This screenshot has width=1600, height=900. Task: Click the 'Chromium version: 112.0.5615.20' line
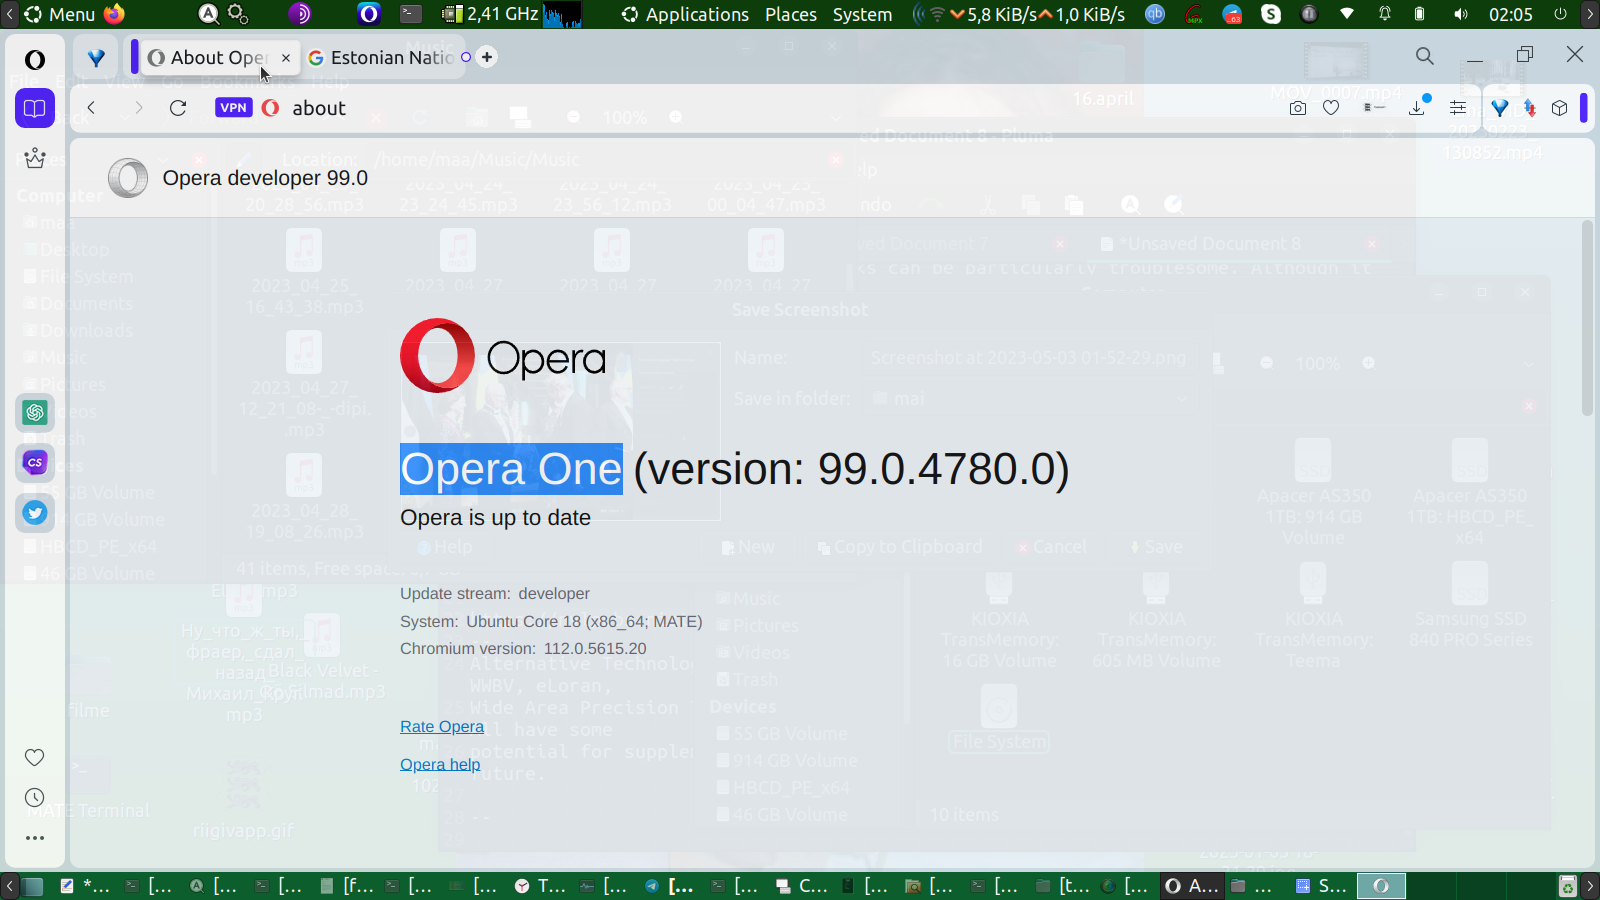523,649
